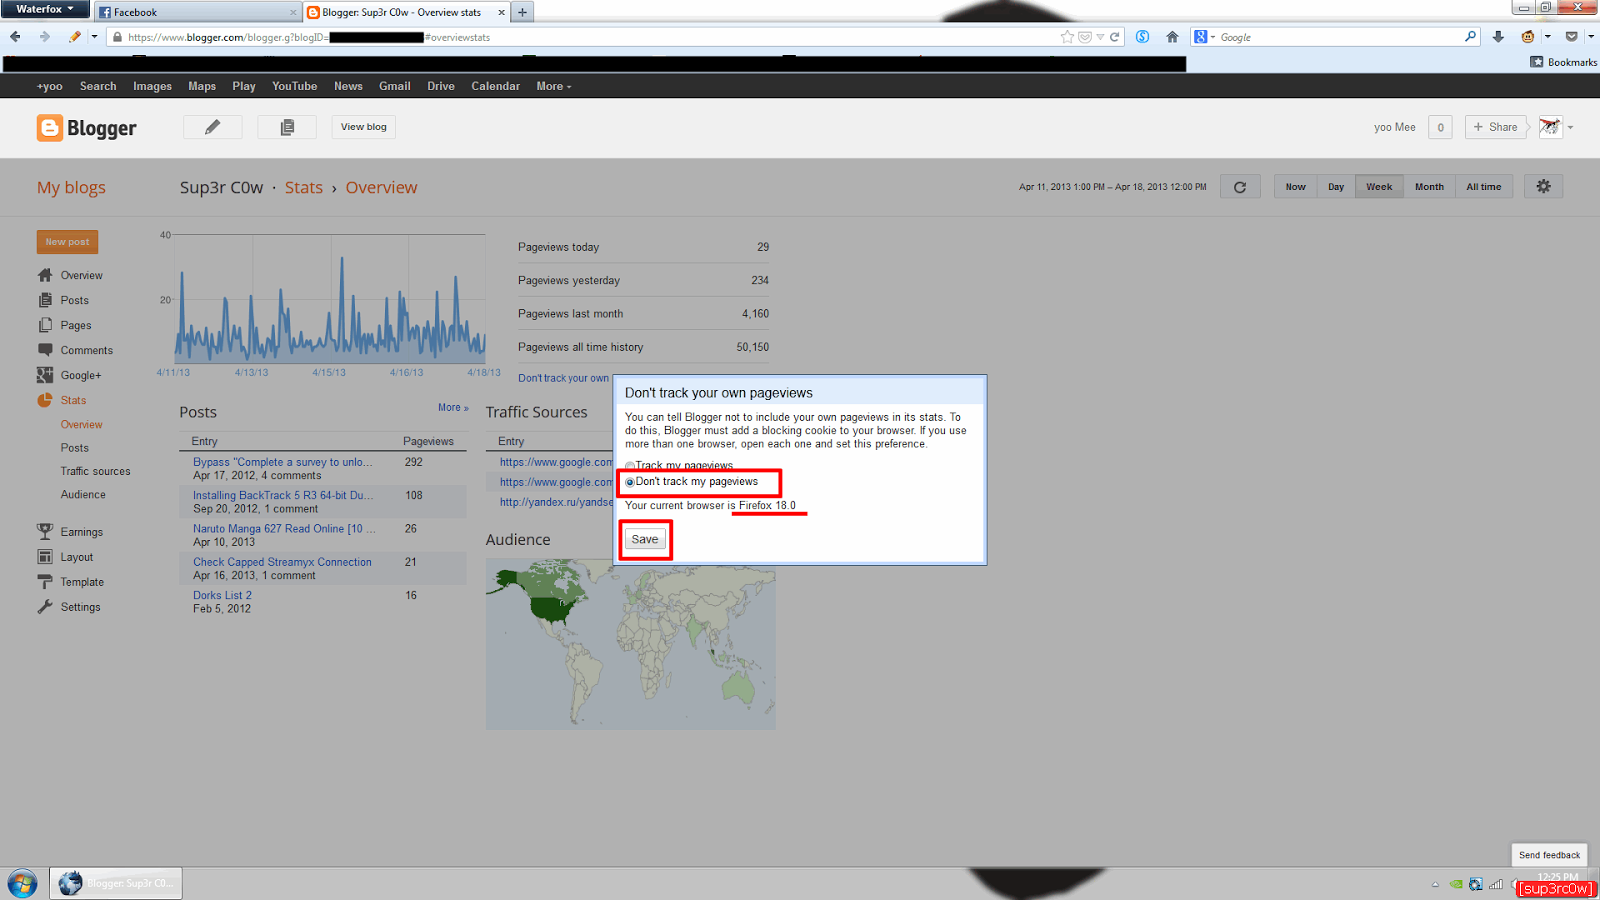Click the orange New post button
The width and height of the screenshot is (1600, 900).
point(67,242)
